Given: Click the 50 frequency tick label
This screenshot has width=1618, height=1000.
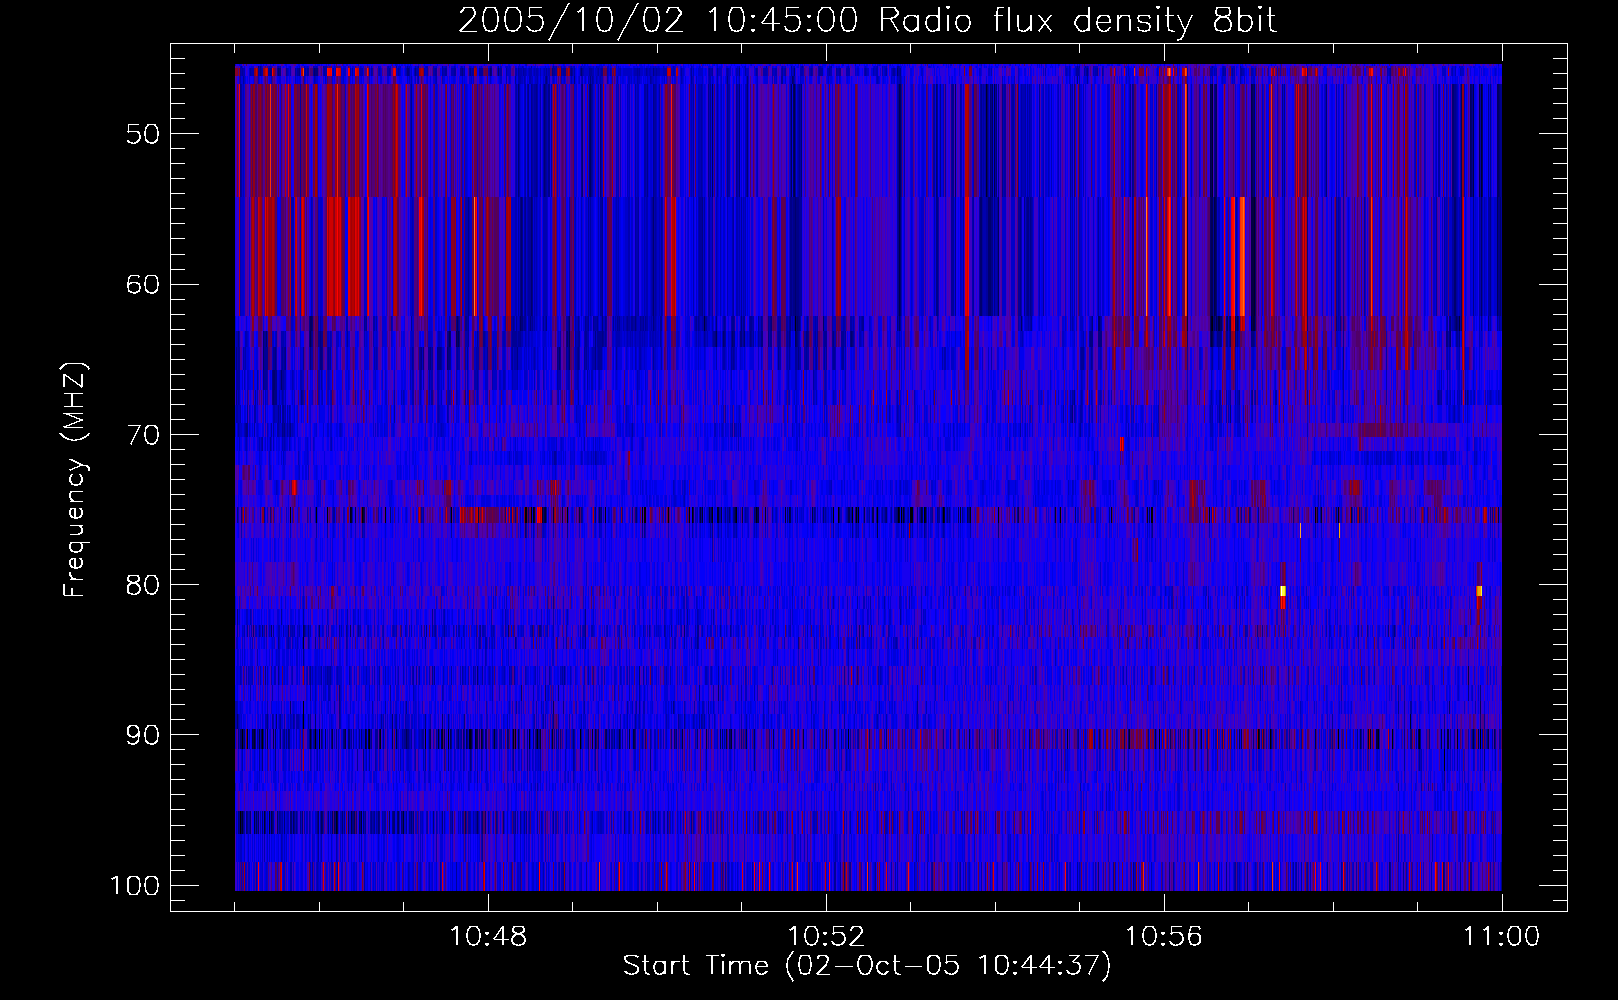Looking at the screenshot, I should point(143,134).
